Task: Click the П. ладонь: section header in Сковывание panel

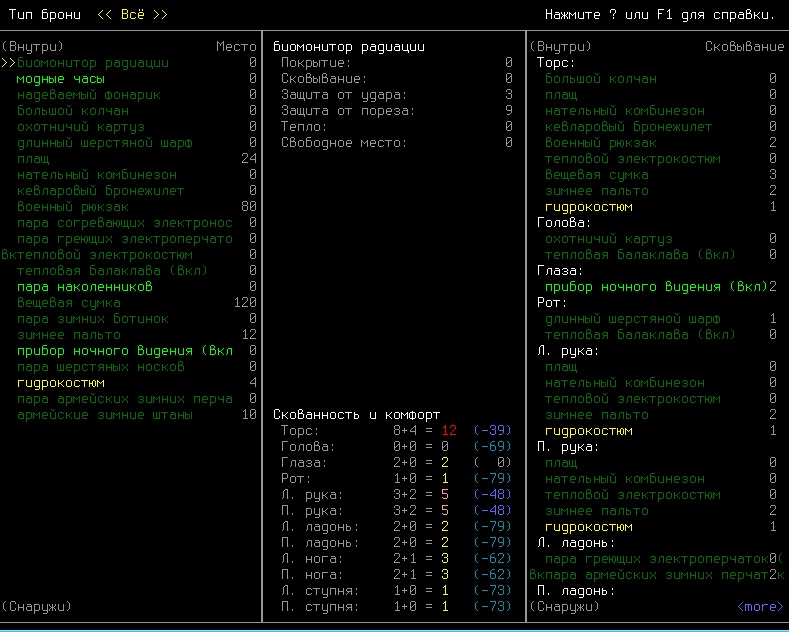Action: [576, 591]
